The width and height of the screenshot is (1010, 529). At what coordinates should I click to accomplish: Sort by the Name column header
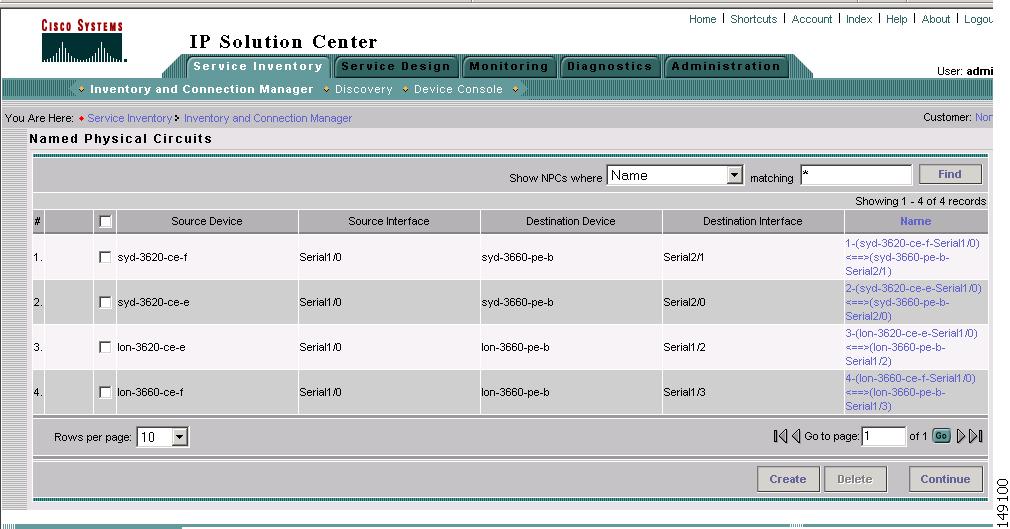click(x=915, y=221)
